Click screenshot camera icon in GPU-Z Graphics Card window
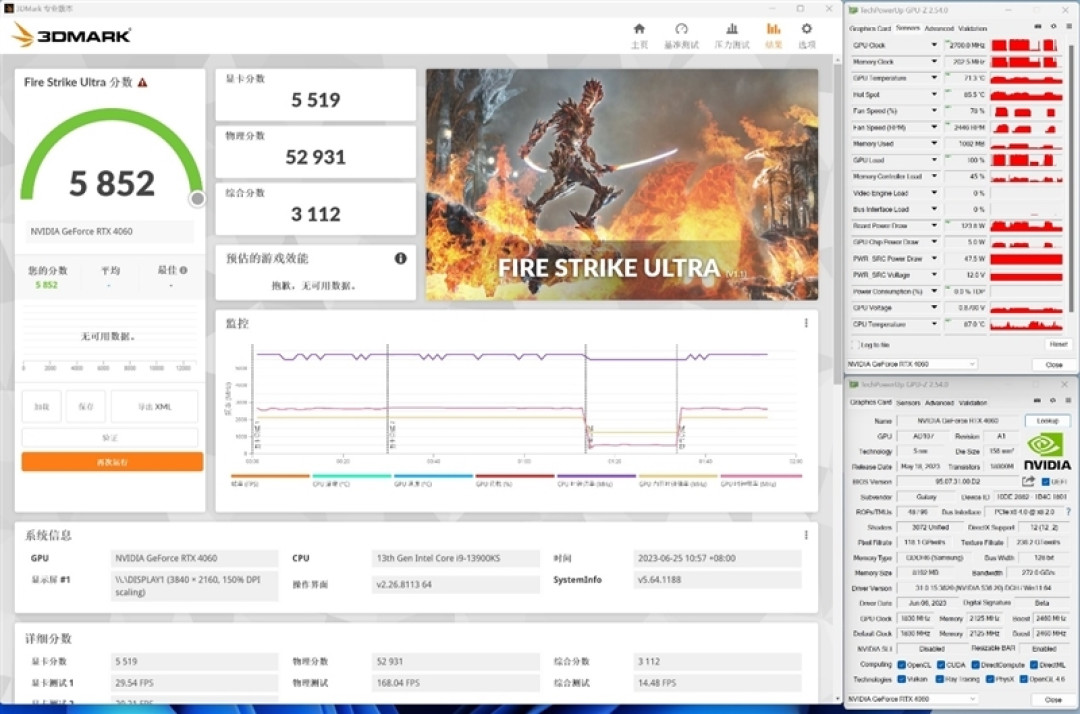 click(1037, 400)
